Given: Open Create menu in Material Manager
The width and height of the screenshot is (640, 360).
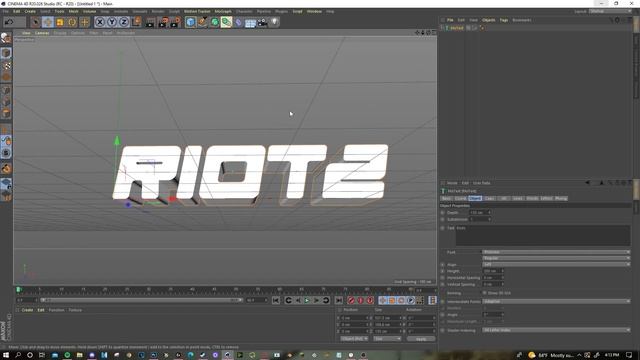Looking at the screenshot, I should (27, 310).
